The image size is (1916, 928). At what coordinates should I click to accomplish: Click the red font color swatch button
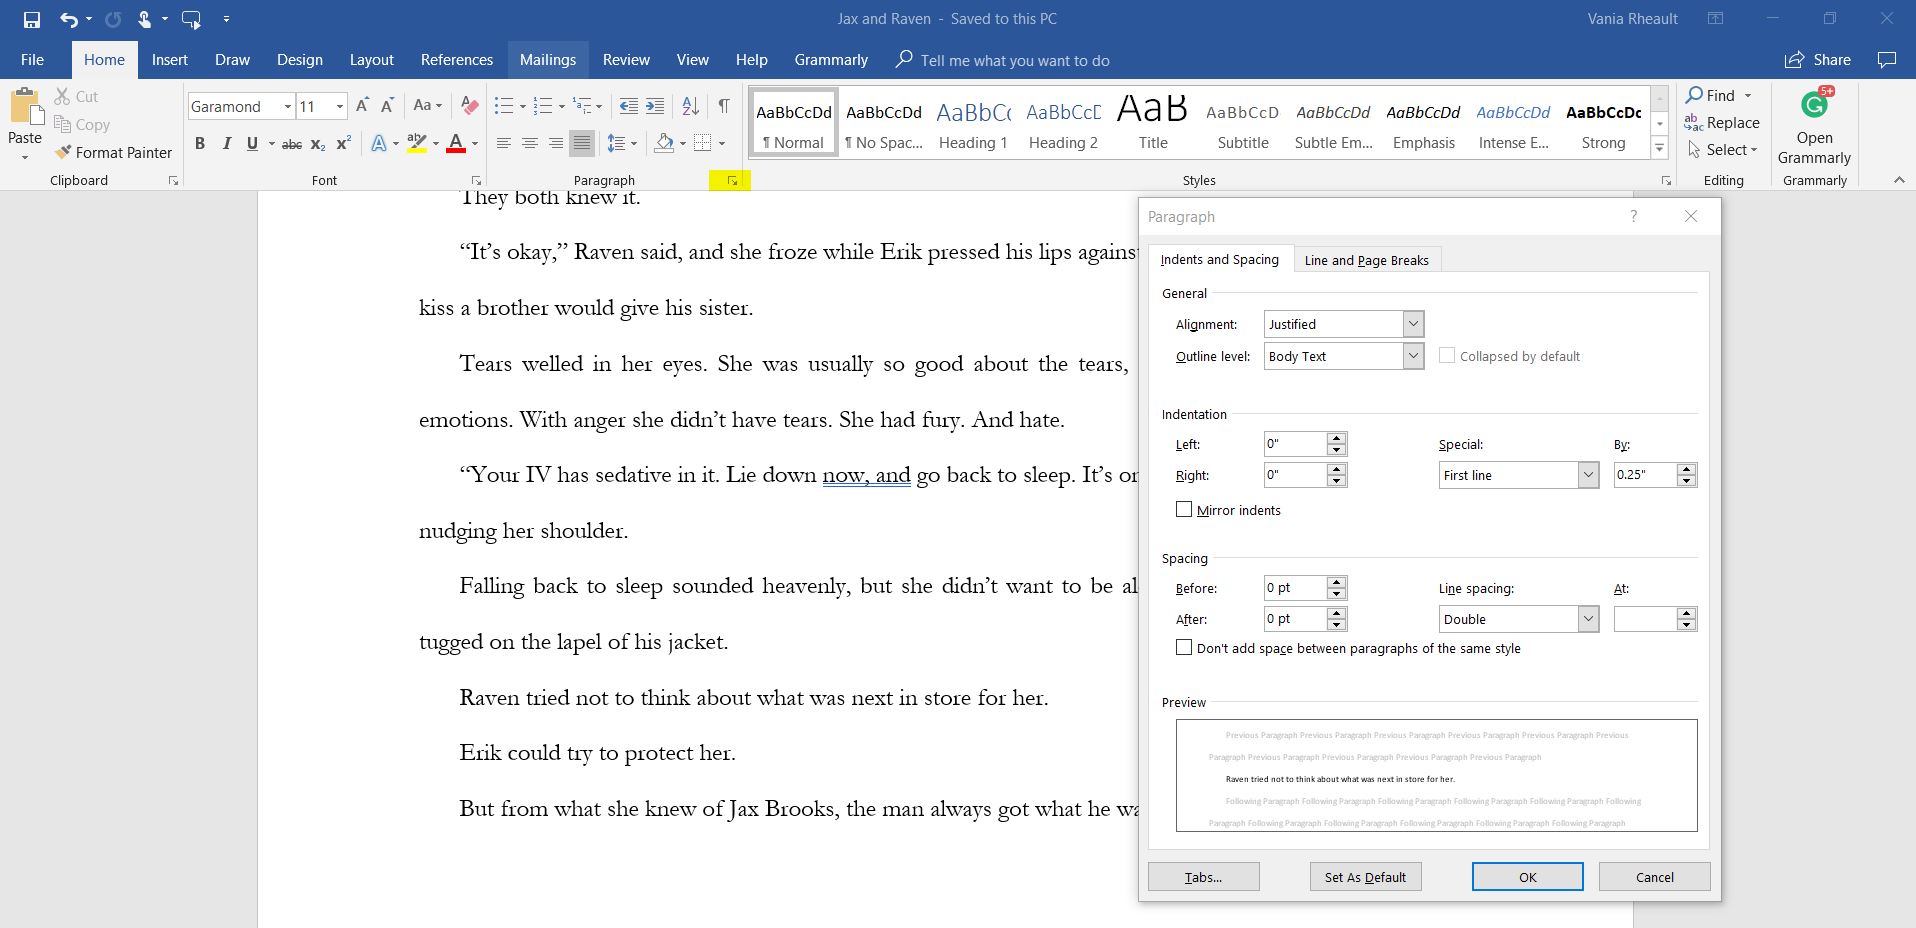point(456,144)
